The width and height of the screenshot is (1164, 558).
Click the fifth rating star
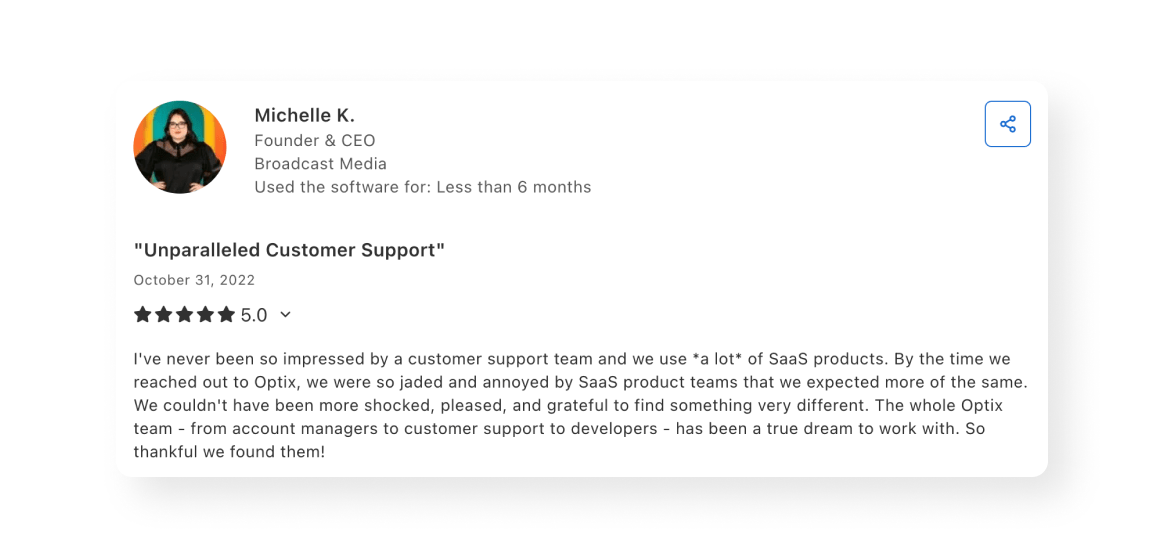click(x=226, y=314)
